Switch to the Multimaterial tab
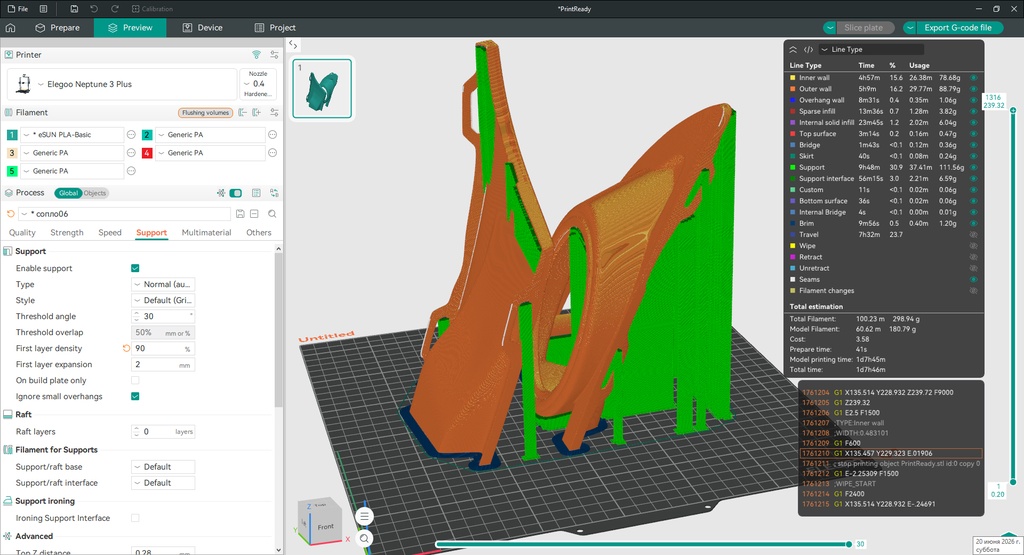 click(206, 232)
